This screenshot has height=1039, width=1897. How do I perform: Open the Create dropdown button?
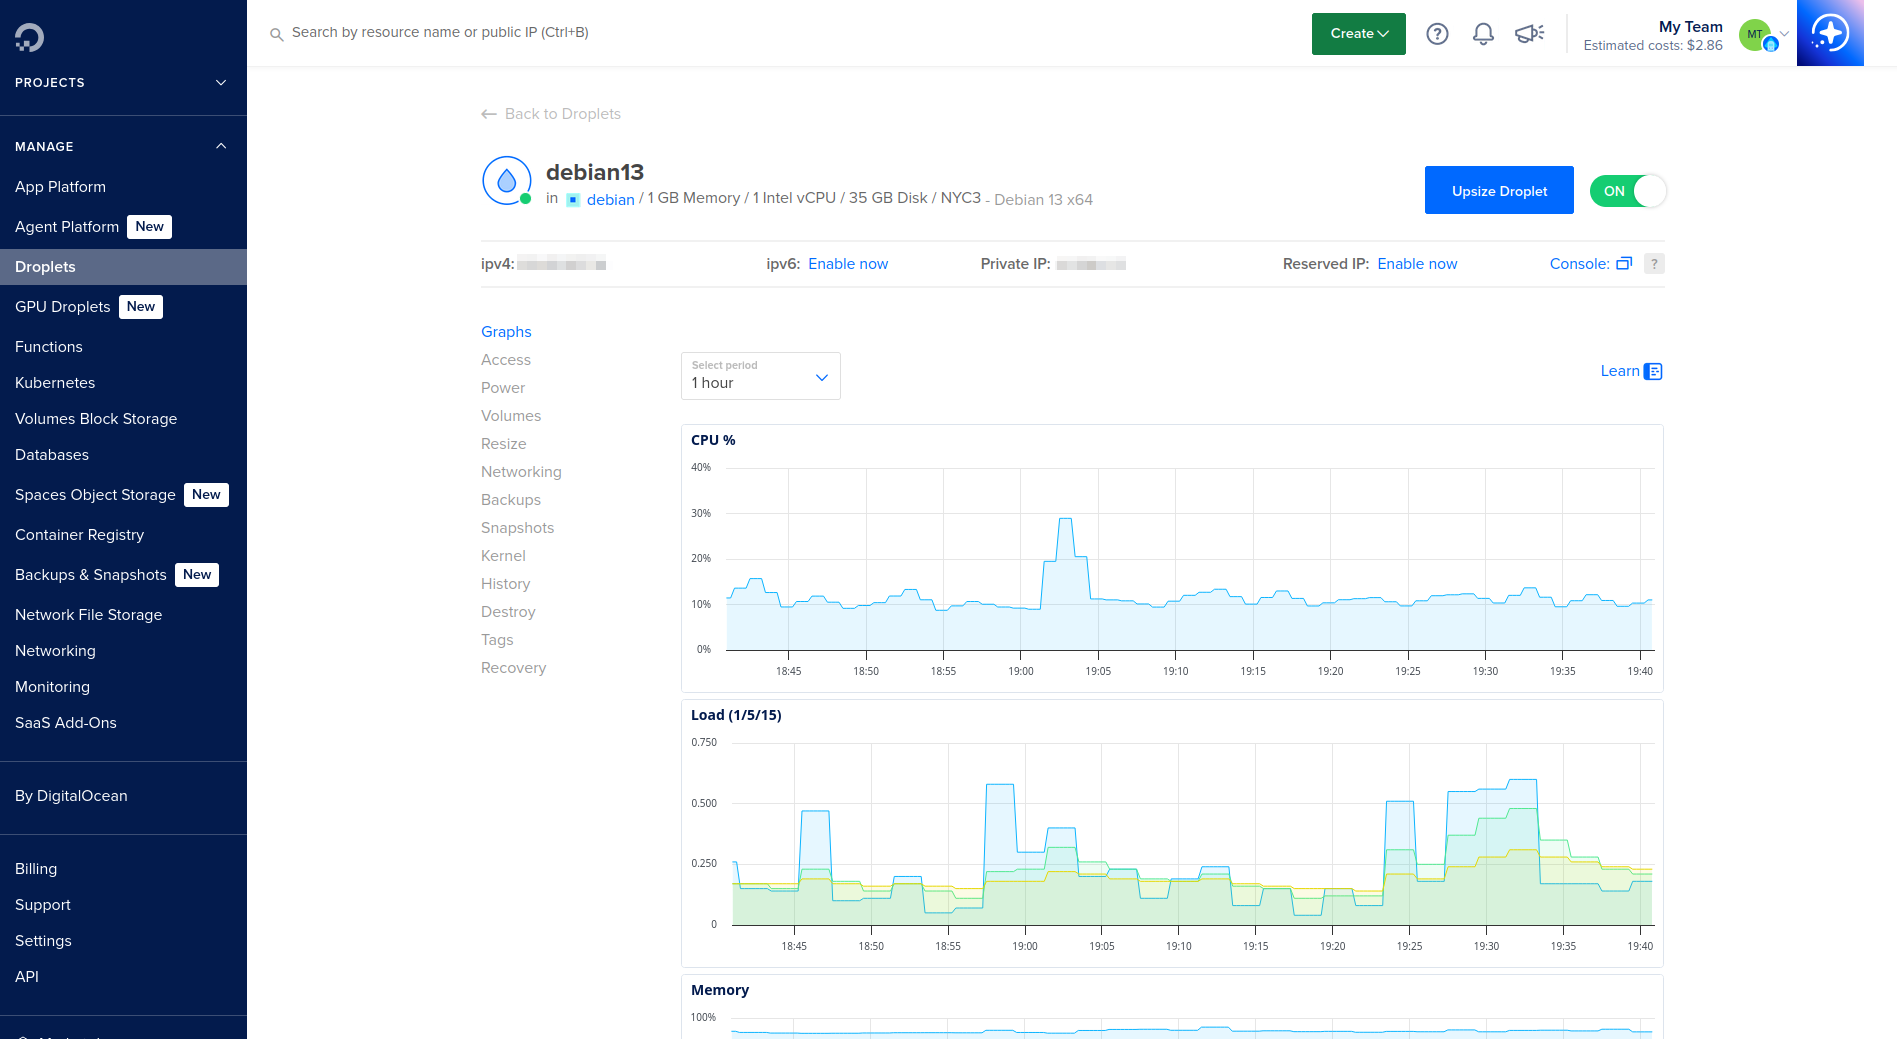point(1358,34)
